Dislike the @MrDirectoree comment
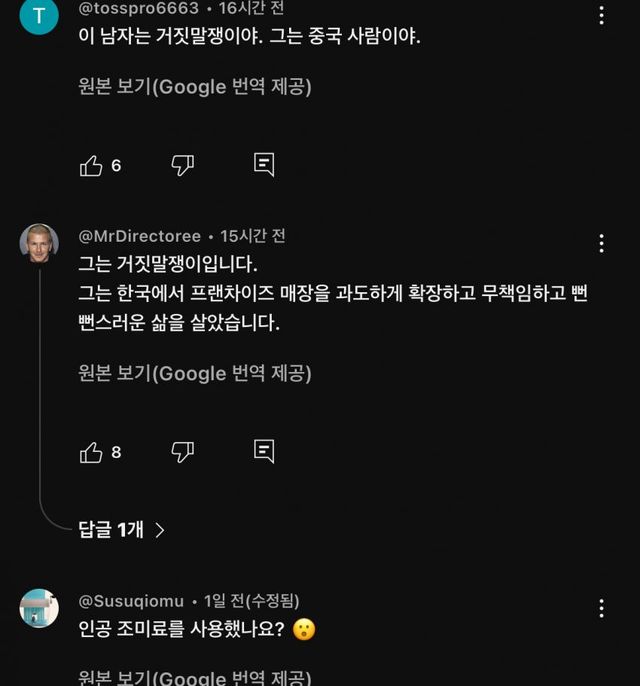 pyautogui.click(x=182, y=452)
